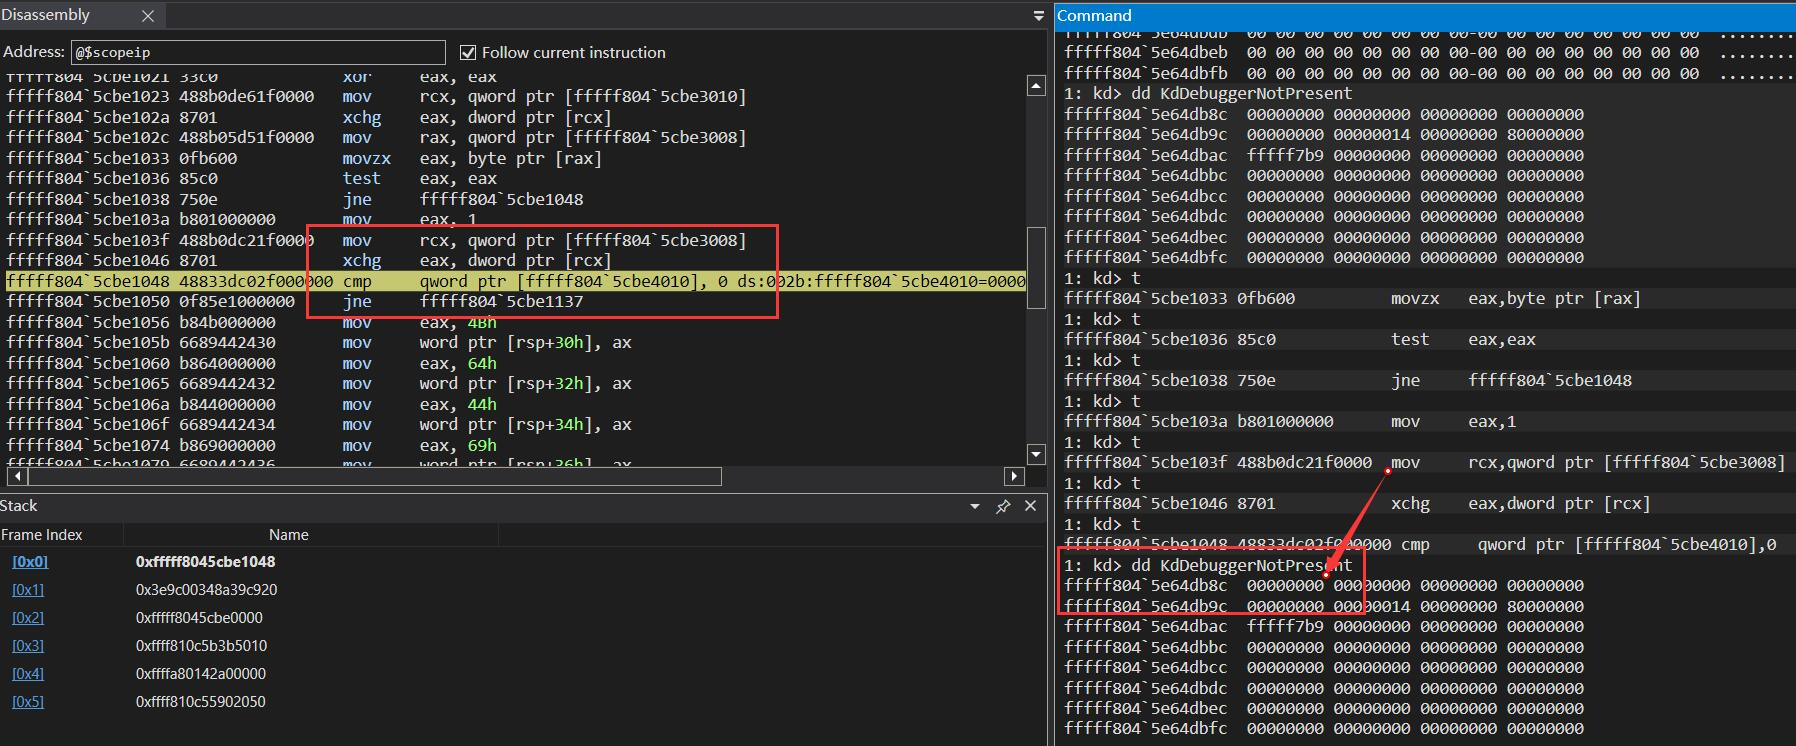Click disassembly vertical scrollbar up arrow
Image resolution: width=1796 pixels, height=746 pixels.
click(x=1036, y=86)
